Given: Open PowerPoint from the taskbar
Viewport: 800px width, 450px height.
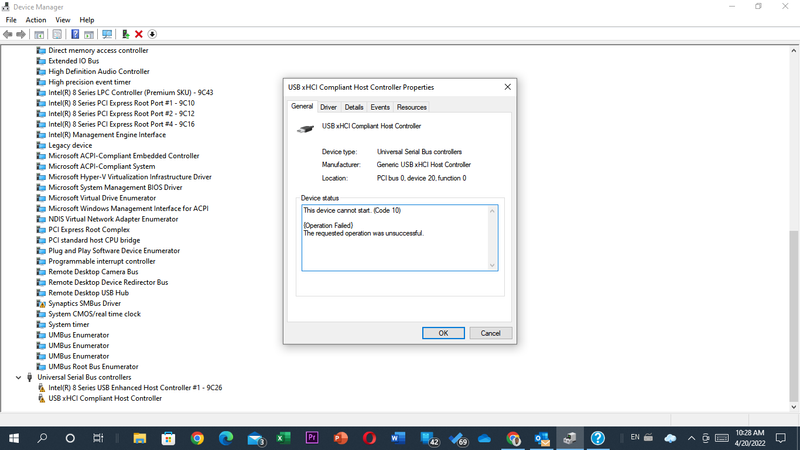Looking at the screenshot, I should [340, 438].
